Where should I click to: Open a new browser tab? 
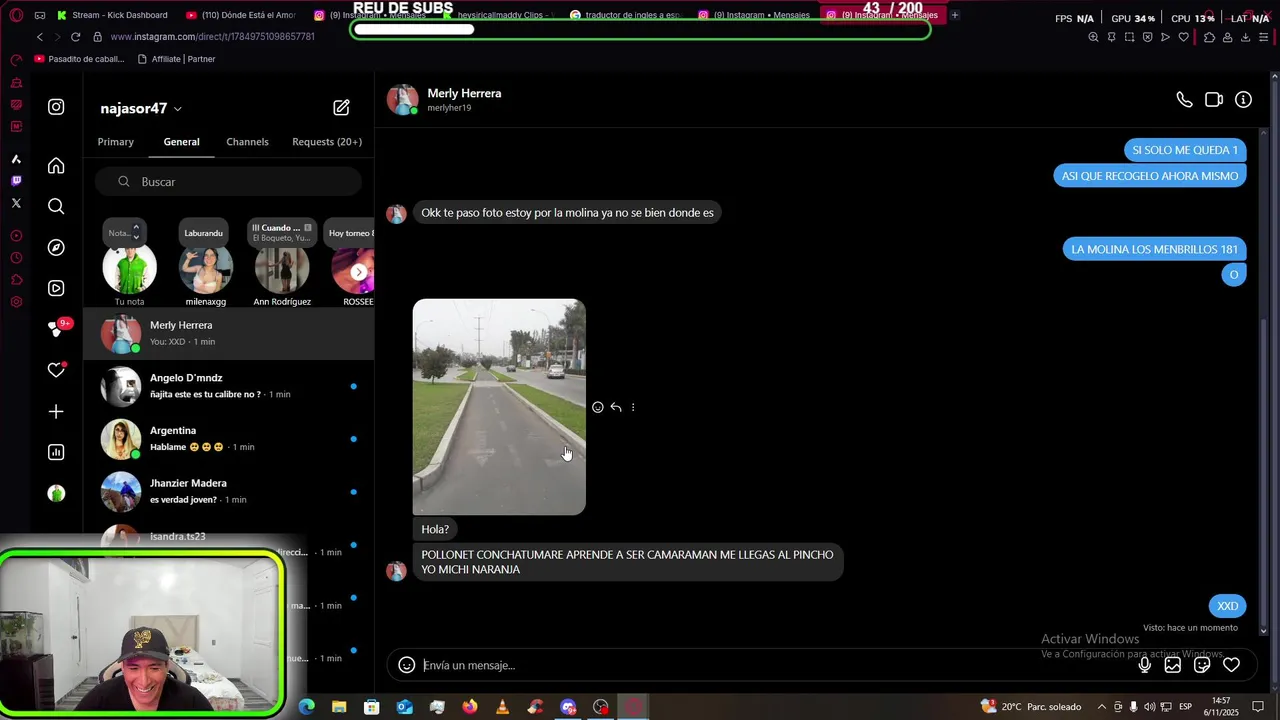pyautogui.click(x=955, y=15)
